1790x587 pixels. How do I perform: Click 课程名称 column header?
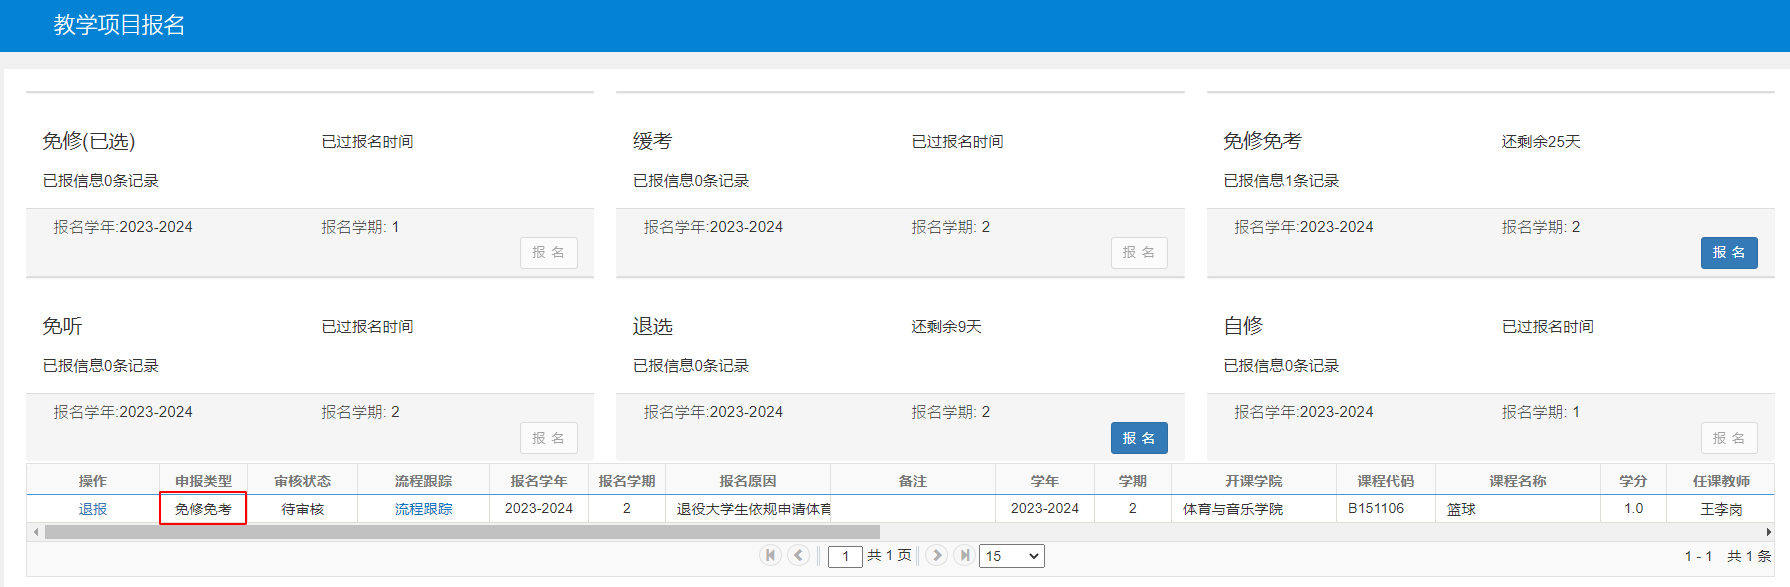coord(1518,481)
